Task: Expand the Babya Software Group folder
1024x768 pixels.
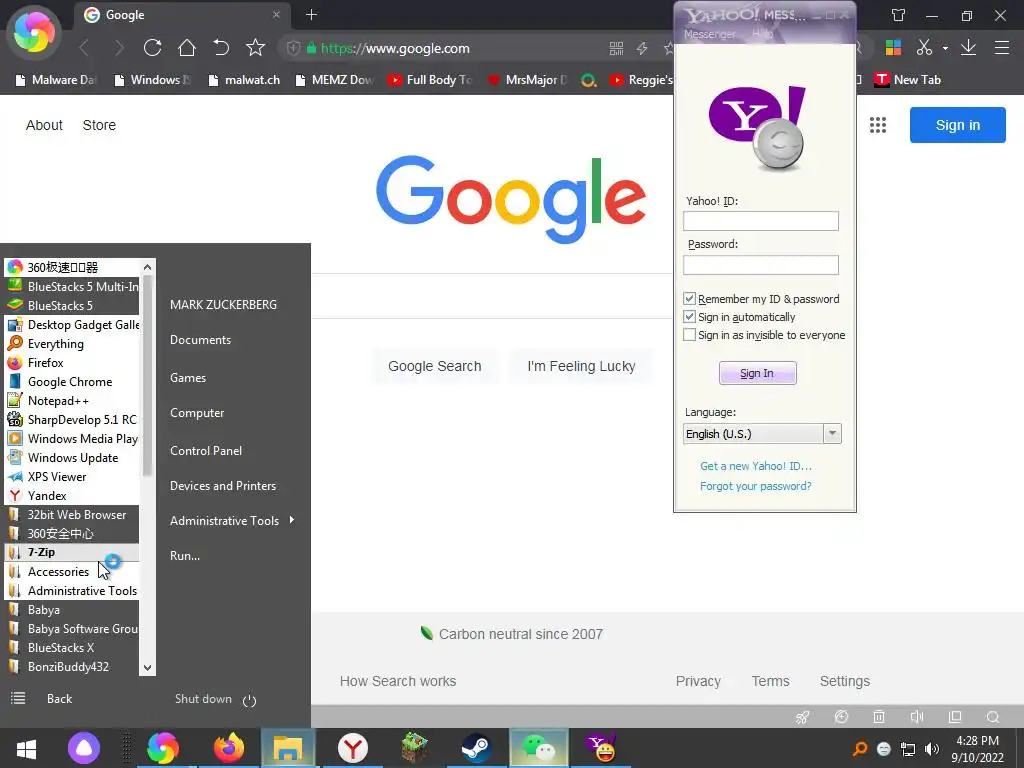Action: (x=72, y=629)
